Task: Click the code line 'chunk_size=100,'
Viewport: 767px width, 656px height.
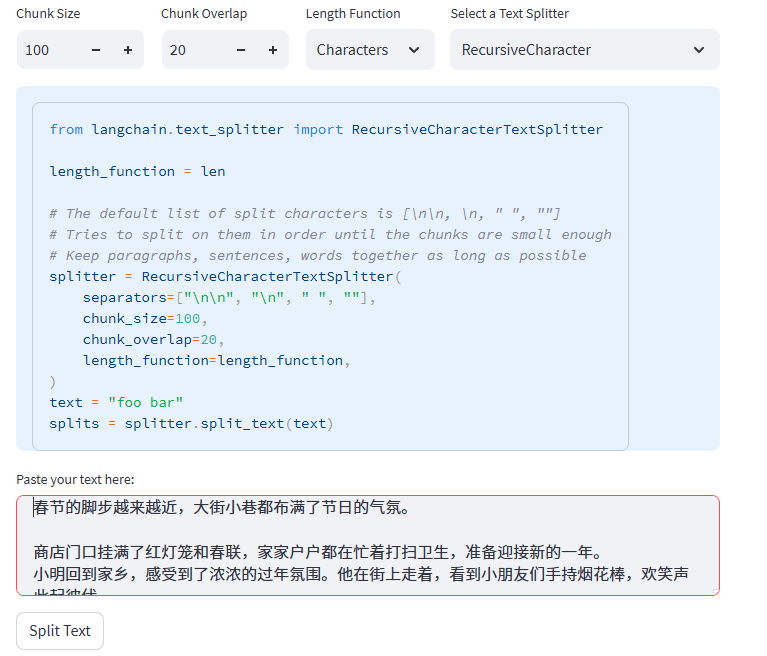Action: (145, 319)
